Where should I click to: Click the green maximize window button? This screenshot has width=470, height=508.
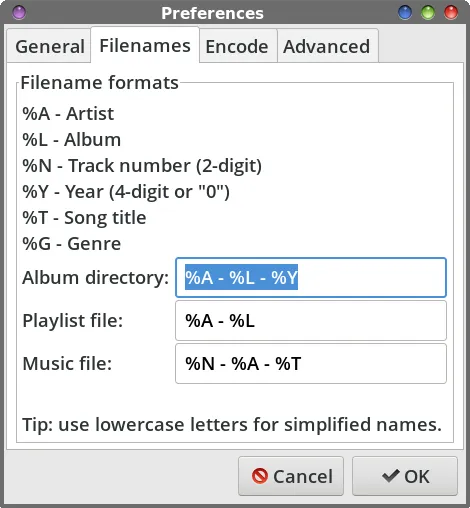[x=428, y=13]
